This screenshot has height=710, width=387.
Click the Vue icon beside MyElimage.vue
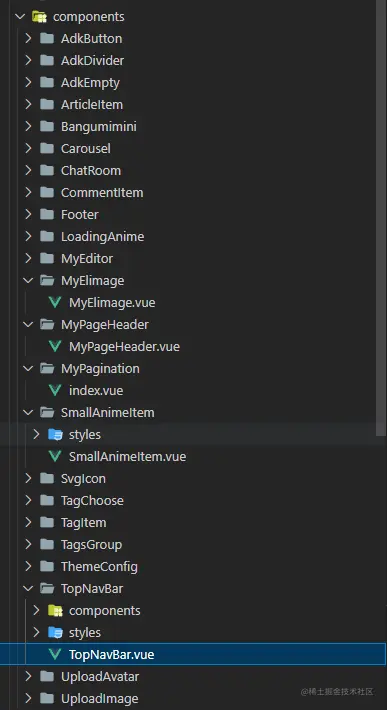click(55, 303)
